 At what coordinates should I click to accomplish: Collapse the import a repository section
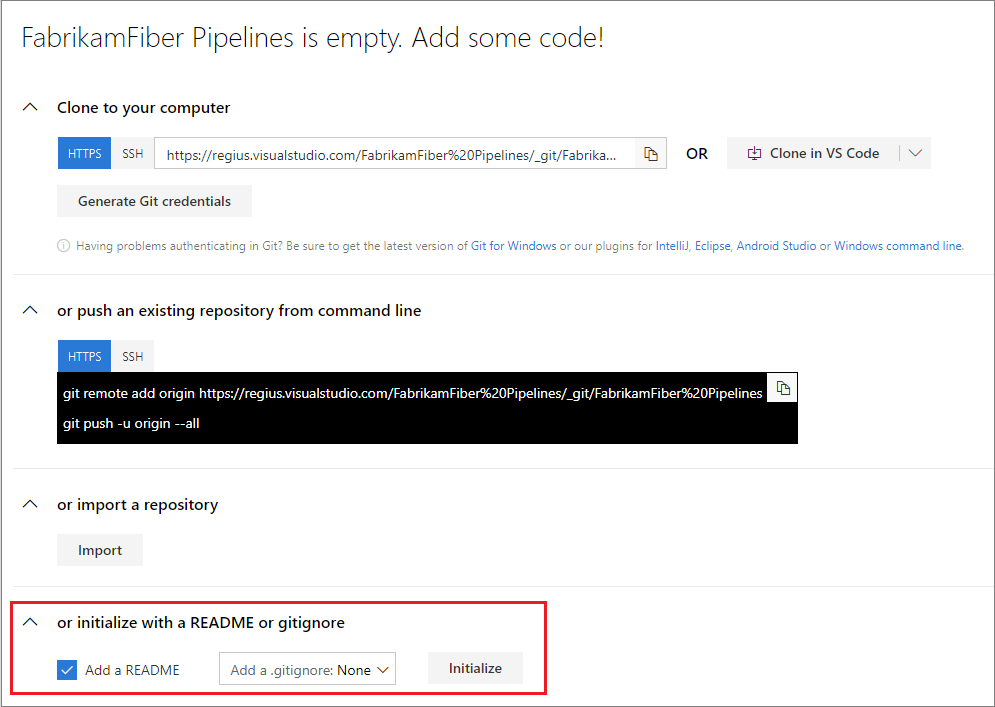point(31,505)
